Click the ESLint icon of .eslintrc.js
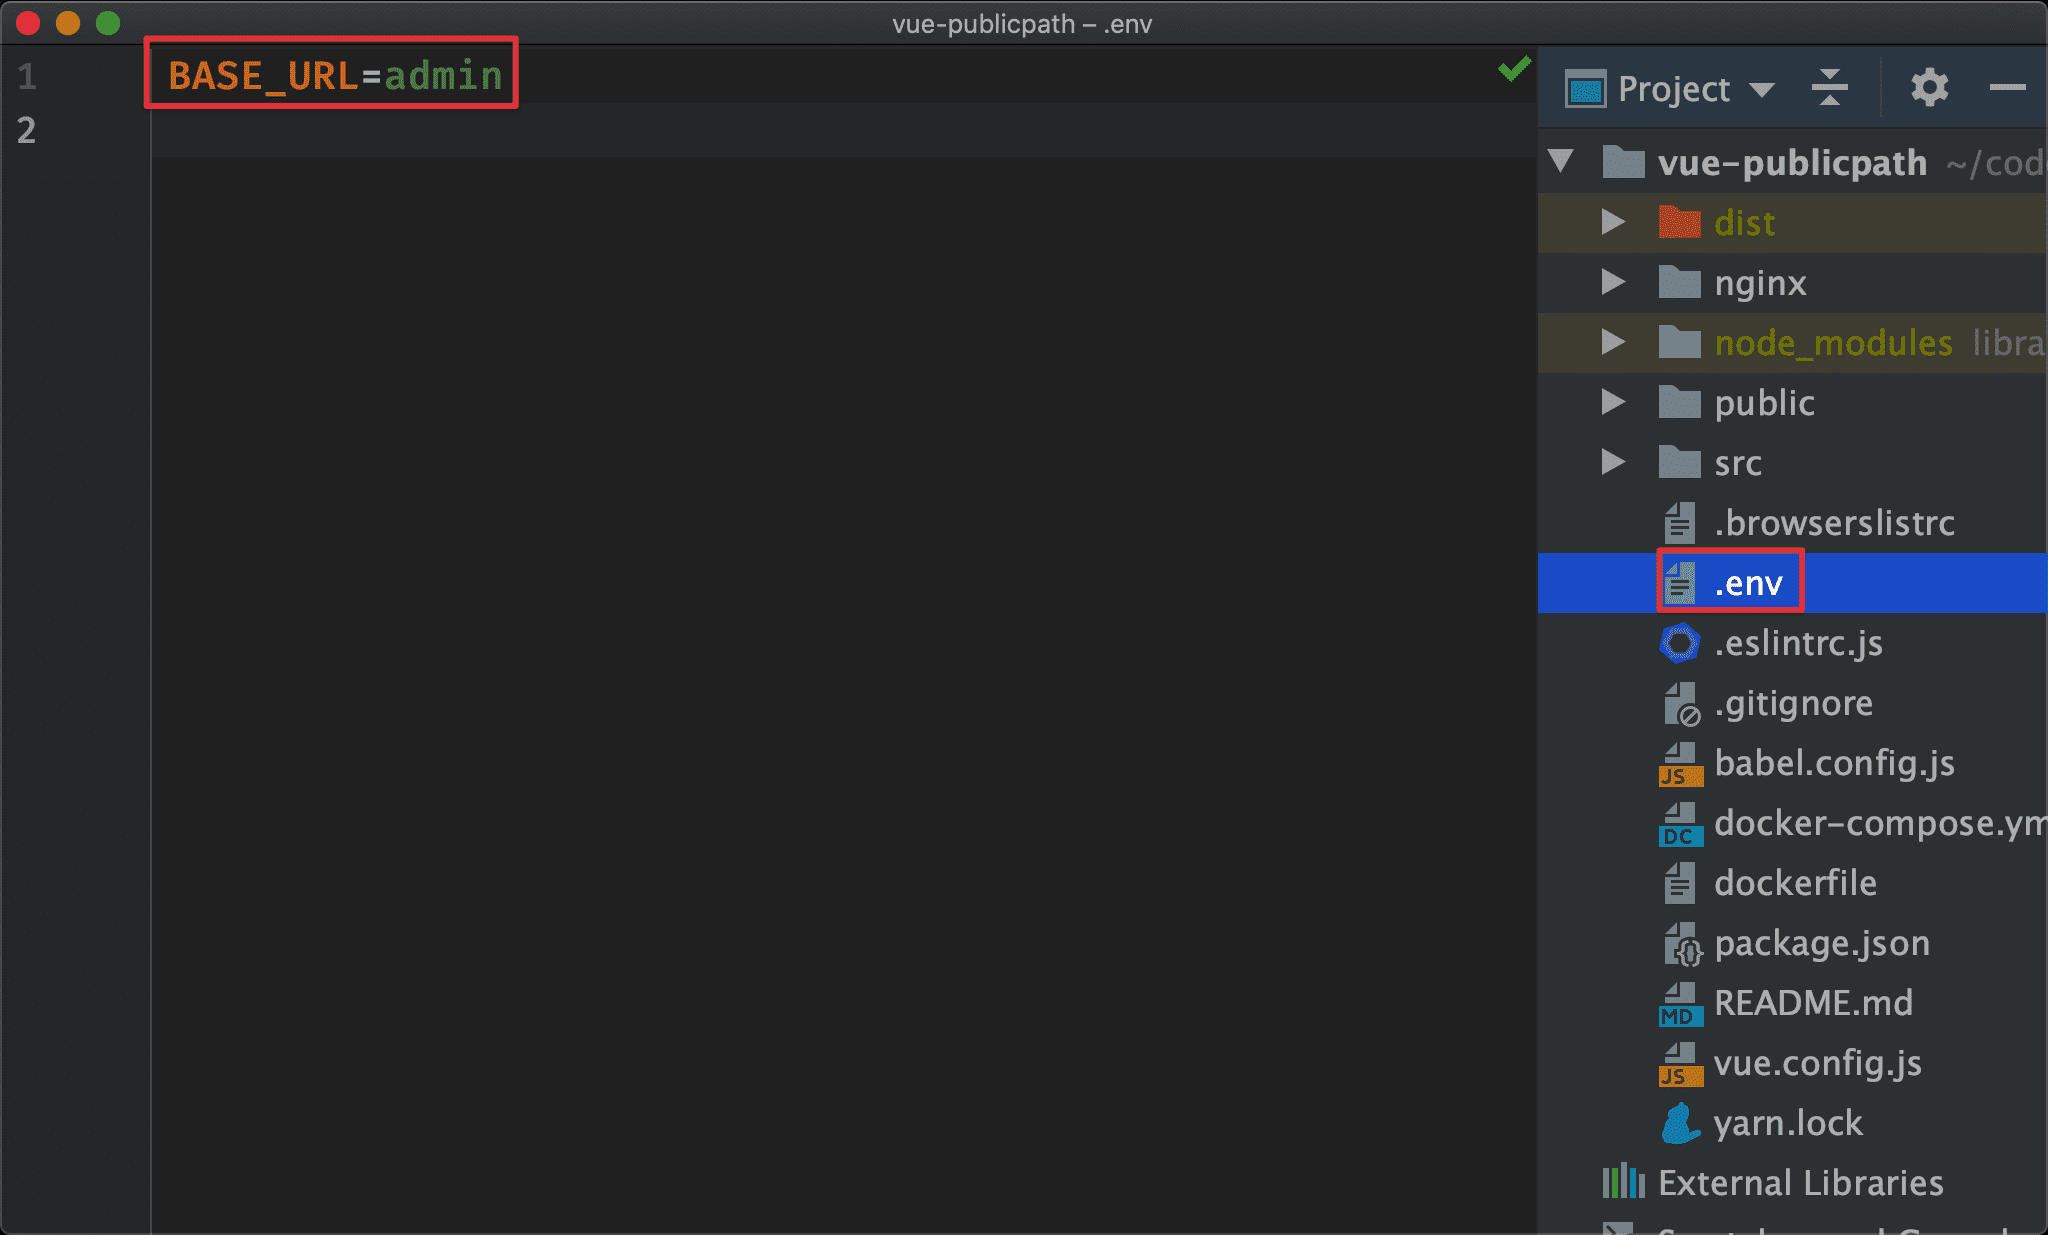Image resolution: width=2048 pixels, height=1235 pixels. click(1679, 643)
